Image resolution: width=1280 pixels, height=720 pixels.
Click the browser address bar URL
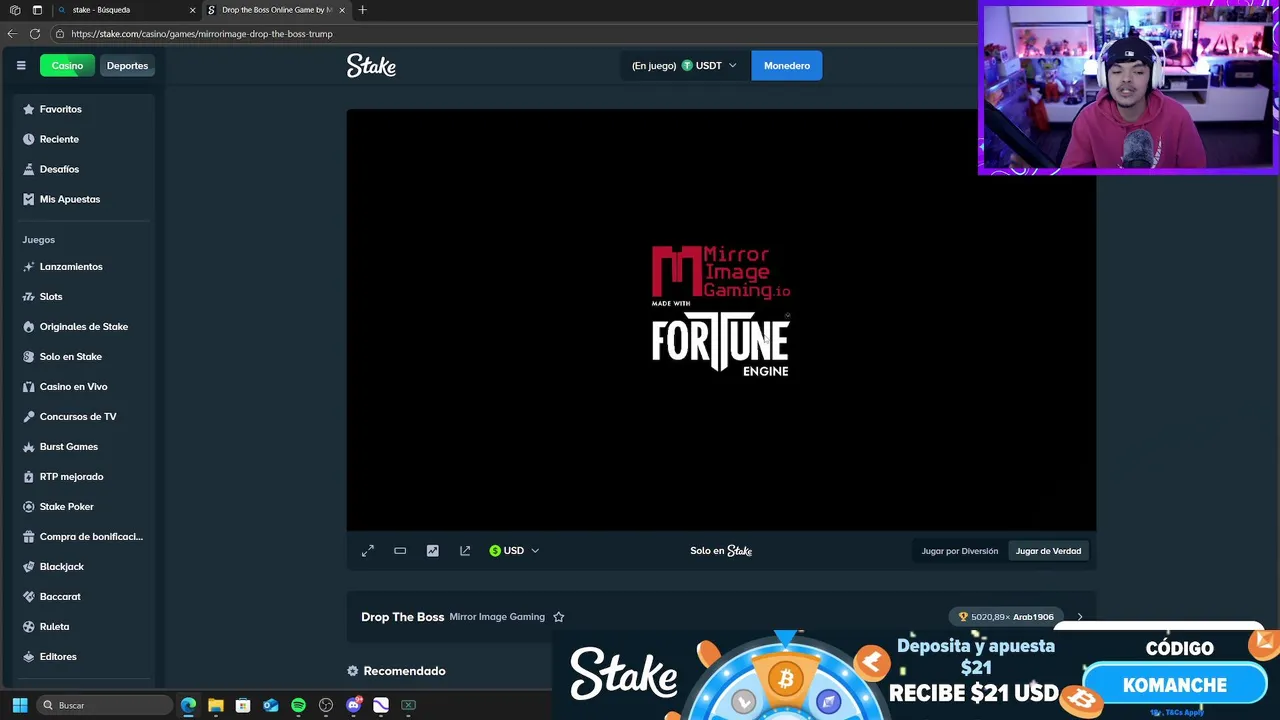[202, 34]
